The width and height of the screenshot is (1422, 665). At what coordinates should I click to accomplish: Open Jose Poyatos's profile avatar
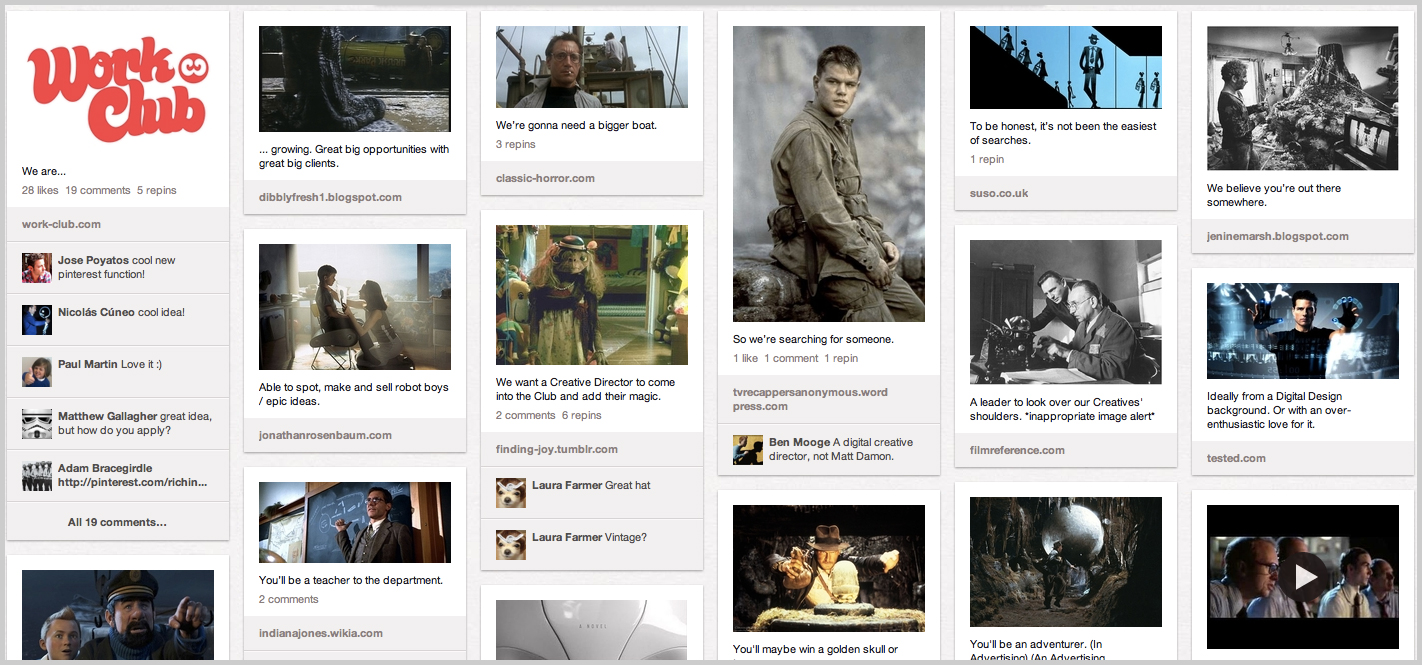coord(36,267)
